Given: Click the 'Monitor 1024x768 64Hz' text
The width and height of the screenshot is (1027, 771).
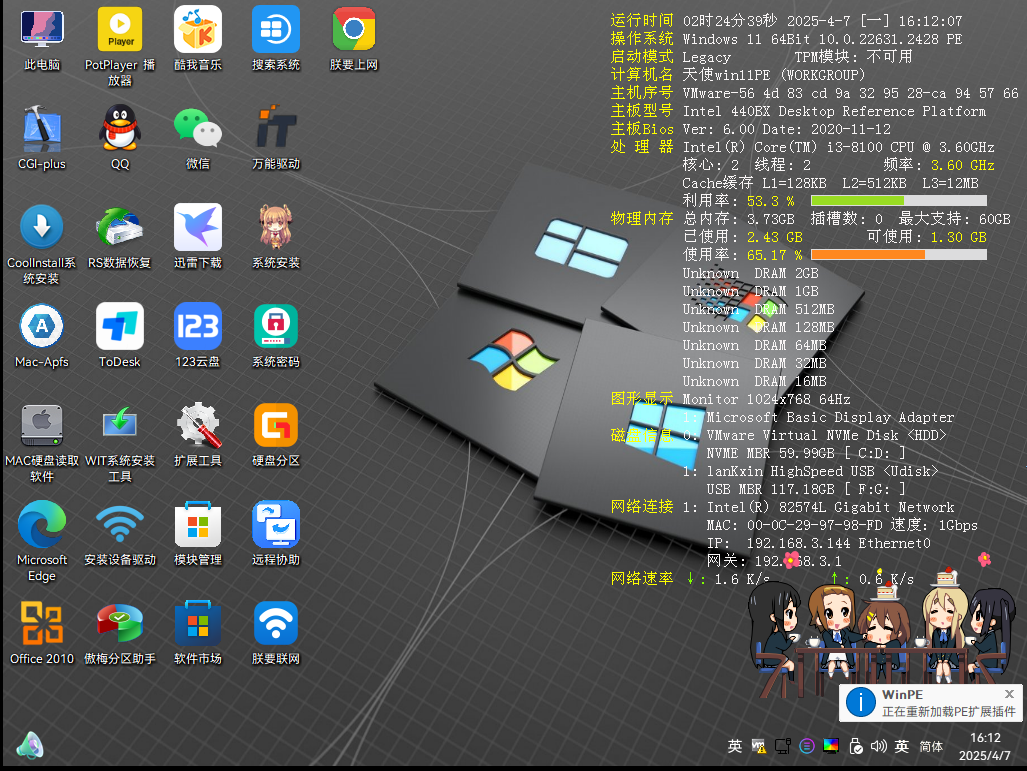Looking at the screenshot, I should [x=766, y=399].
